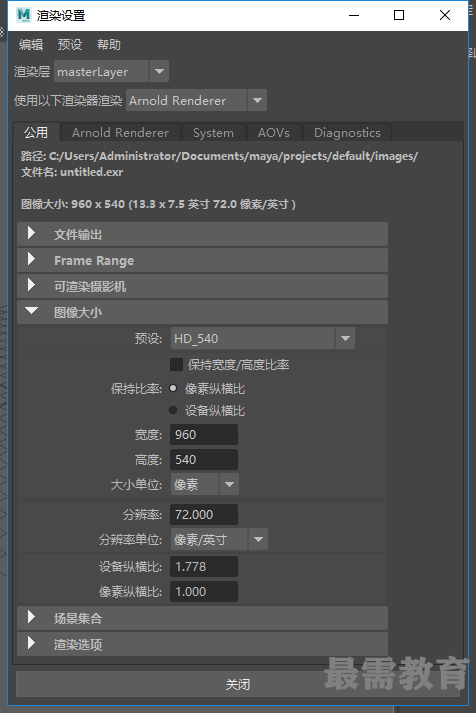The height and width of the screenshot is (713, 476).
Task: Select the 设备纵横比 radio button
Action: [x=173, y=410]
